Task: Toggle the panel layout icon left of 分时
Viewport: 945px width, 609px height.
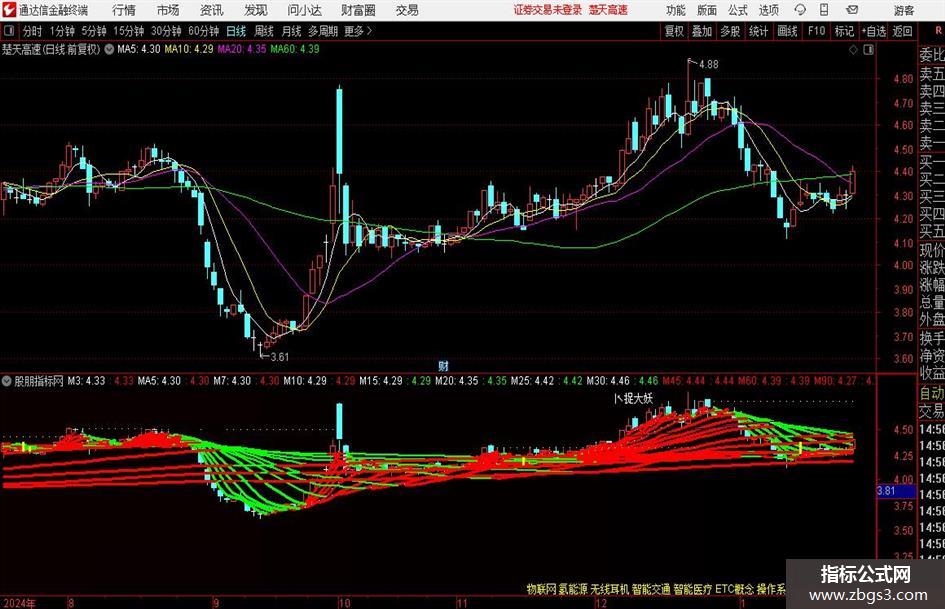Action: click(x=9, y=31)
